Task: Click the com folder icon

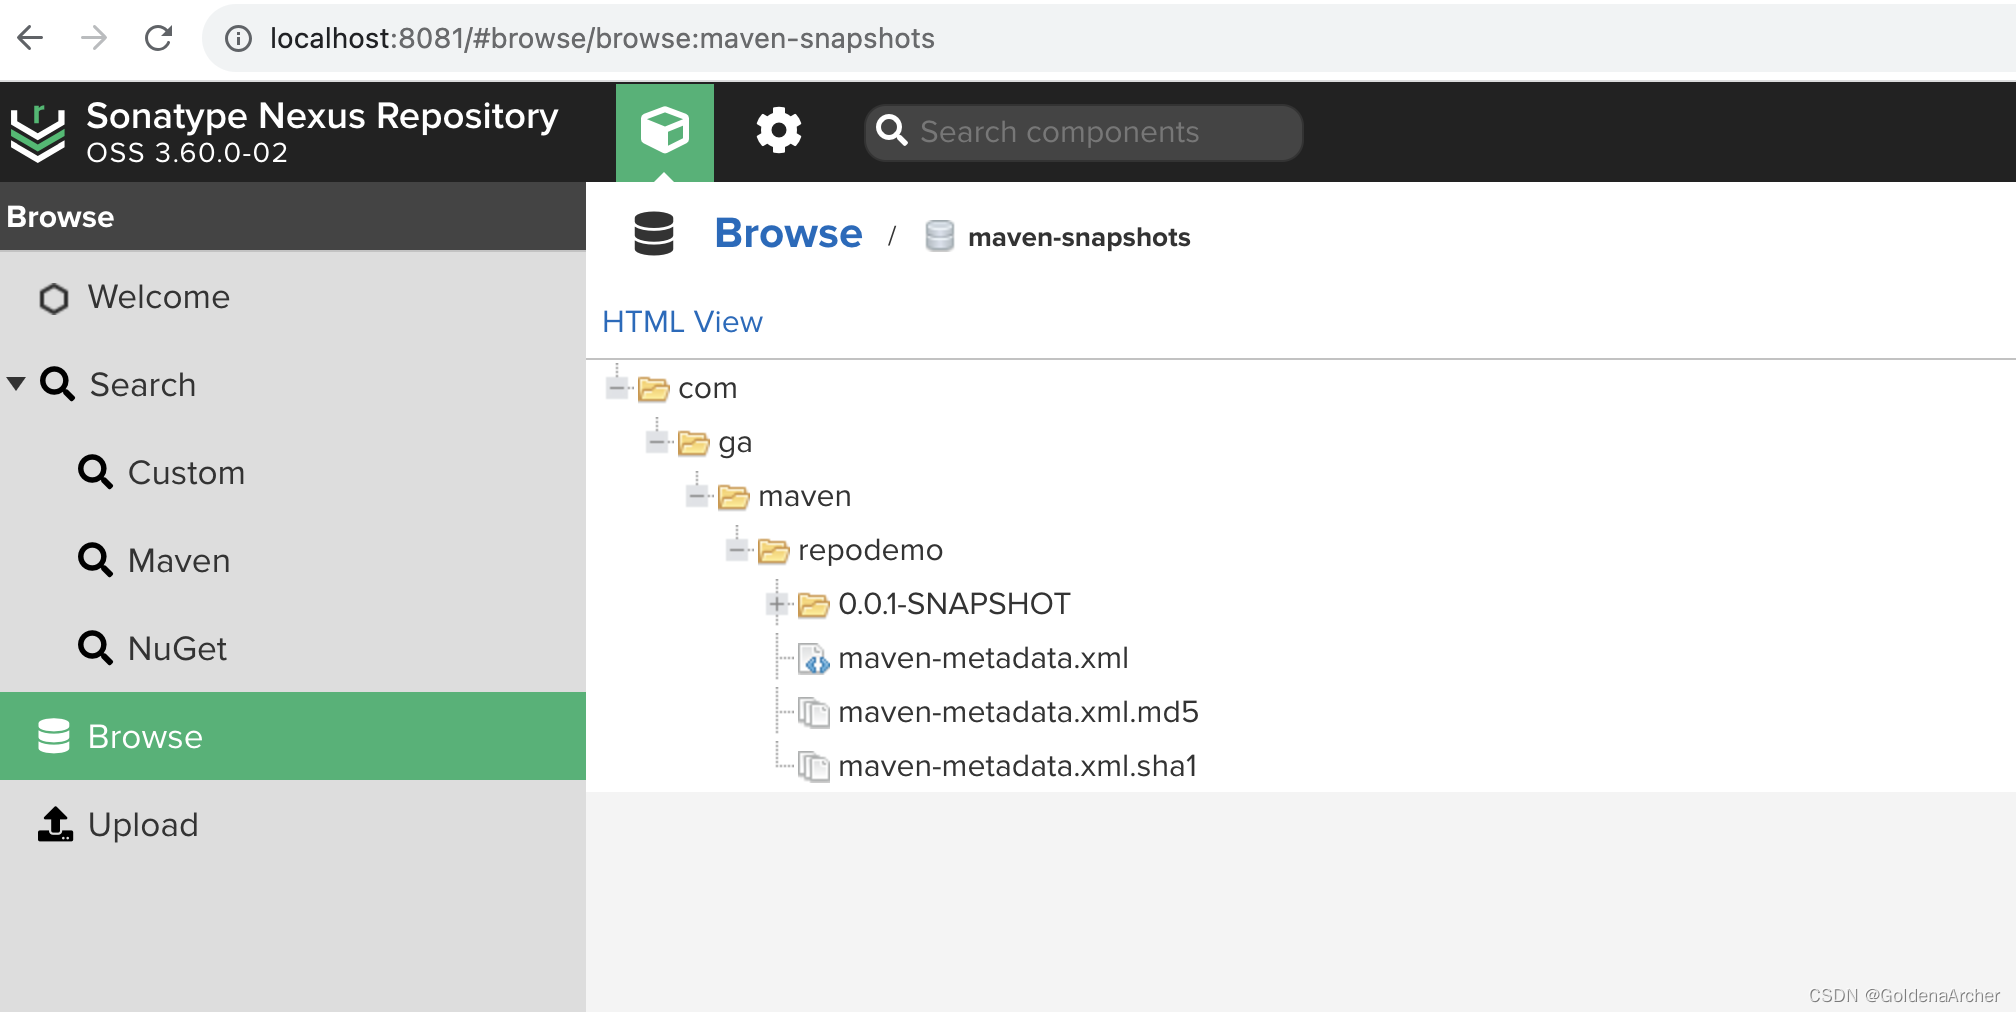Action: click(654, 388)
